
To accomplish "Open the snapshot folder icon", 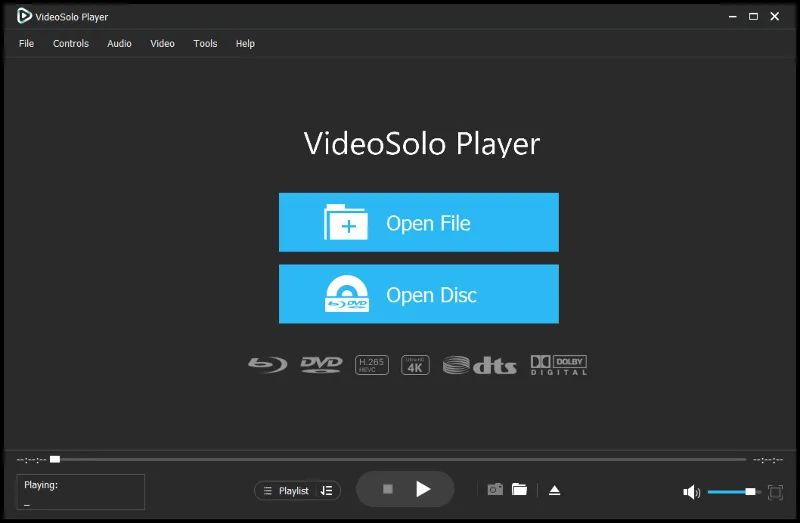I will click(x=519, y=489).
